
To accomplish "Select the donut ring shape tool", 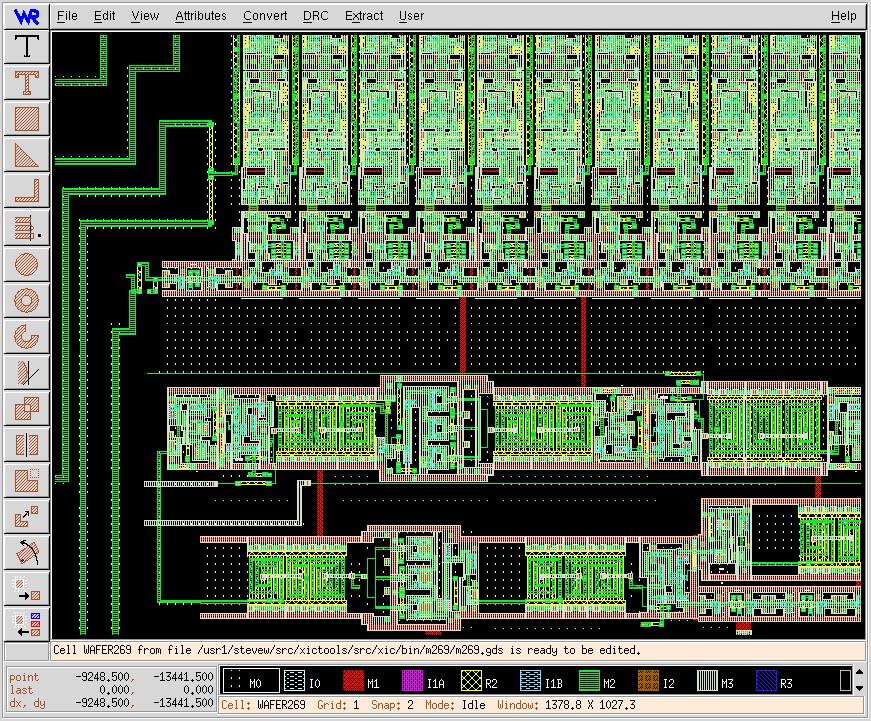I will [x=27, y=300].
